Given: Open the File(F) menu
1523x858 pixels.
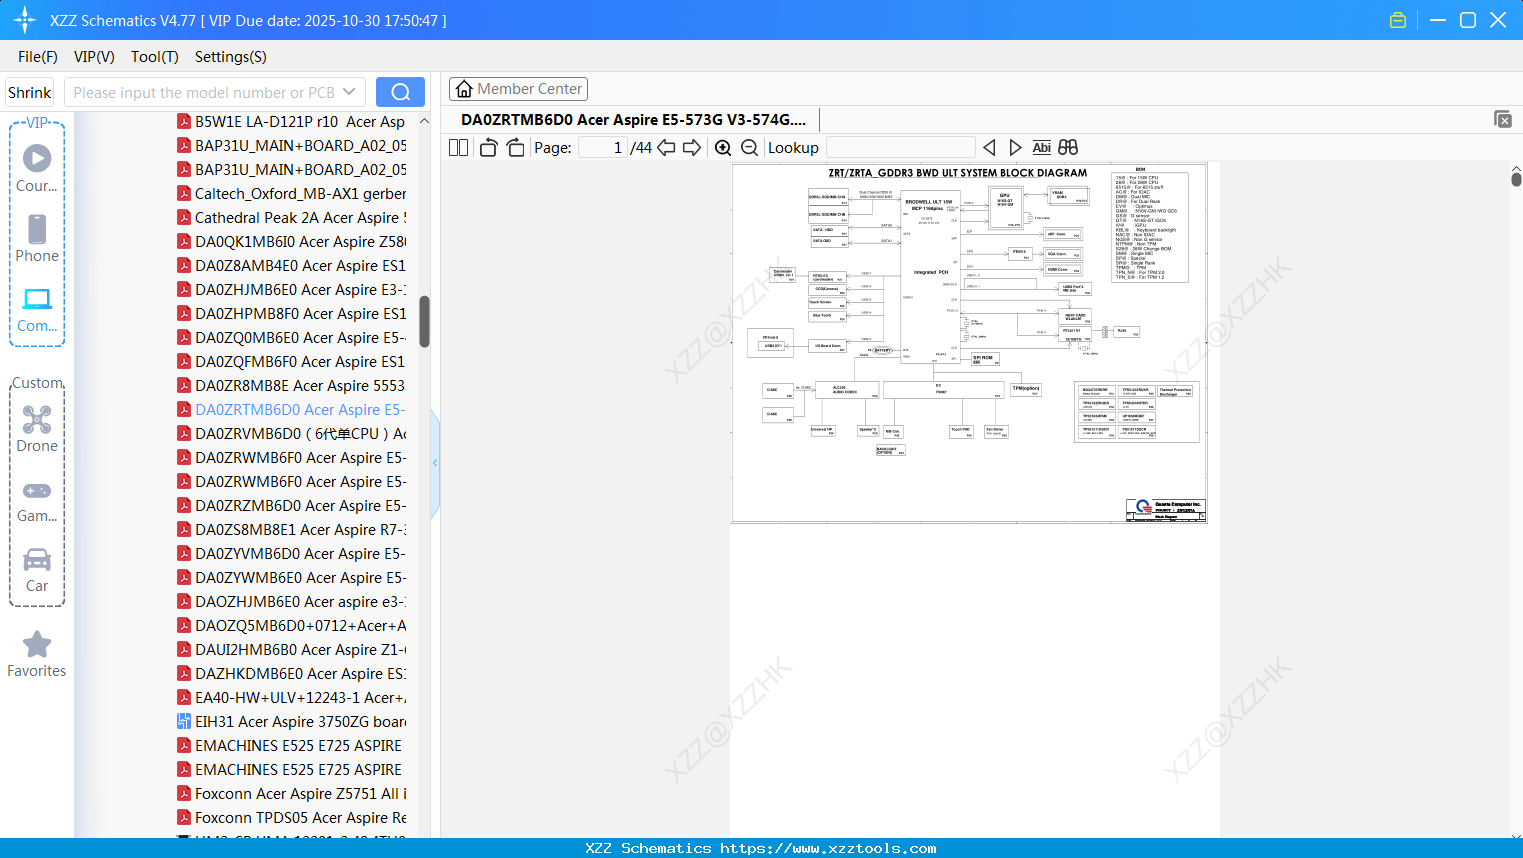Looking at the screenshot, I should (x=38, y=57).
